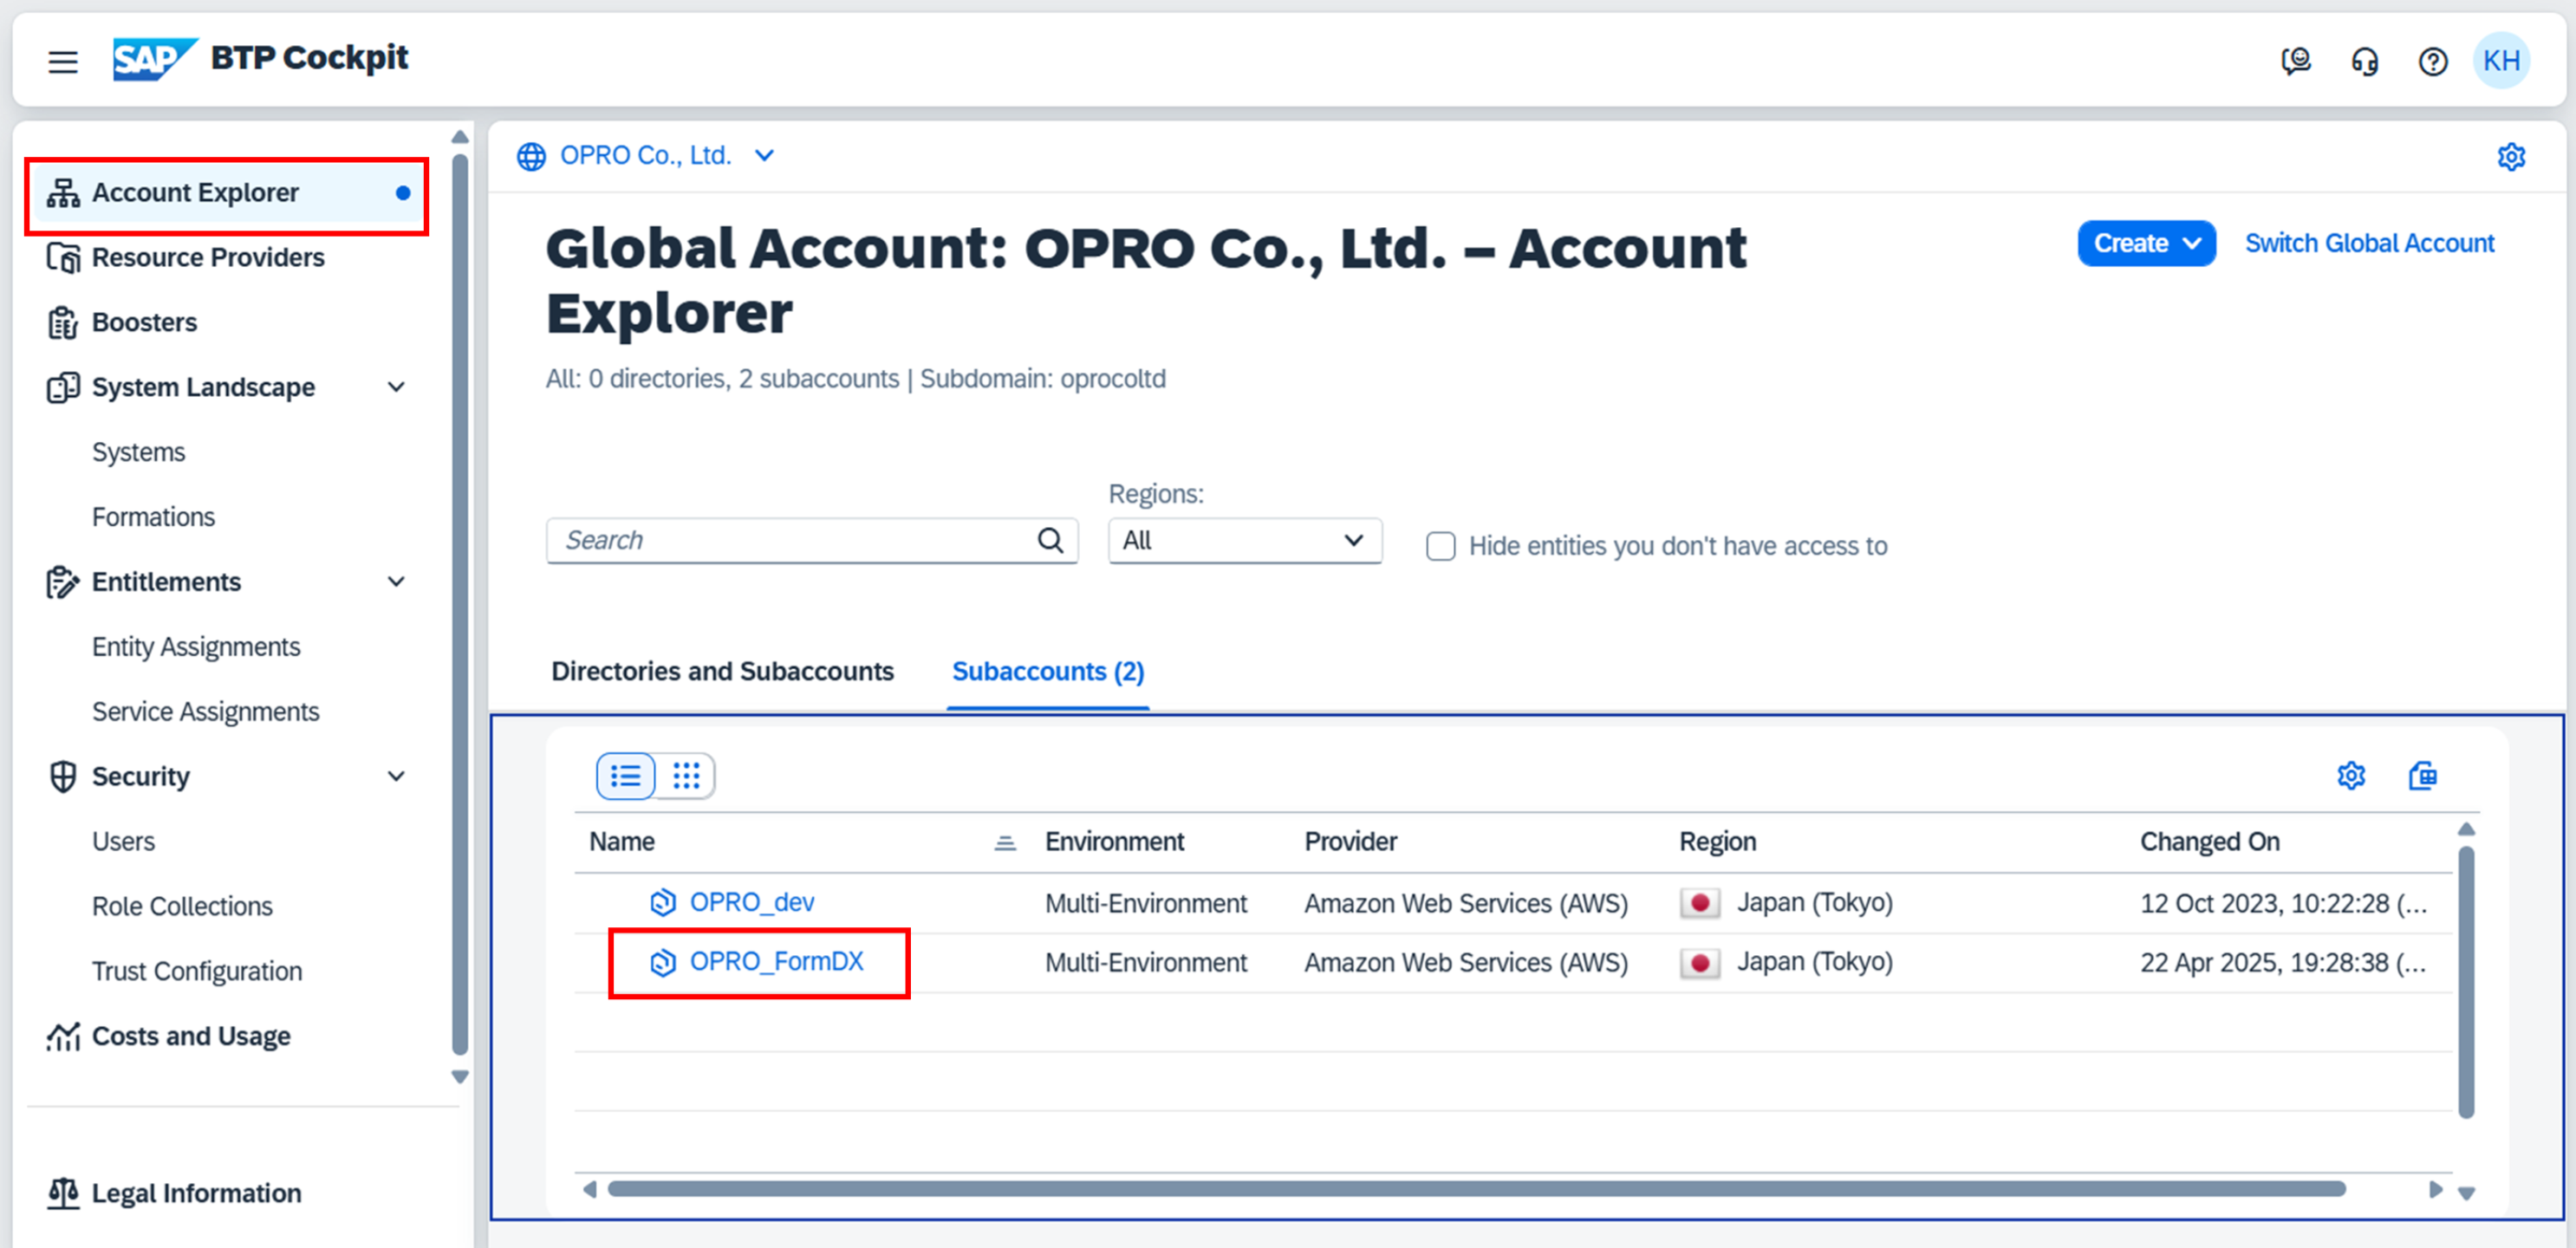2576x1248 pixels.
Task: Expand the OPRO Co., Ltd. breadcrumb dropdown
Action: pyautogui.click(x=764, y=155)
